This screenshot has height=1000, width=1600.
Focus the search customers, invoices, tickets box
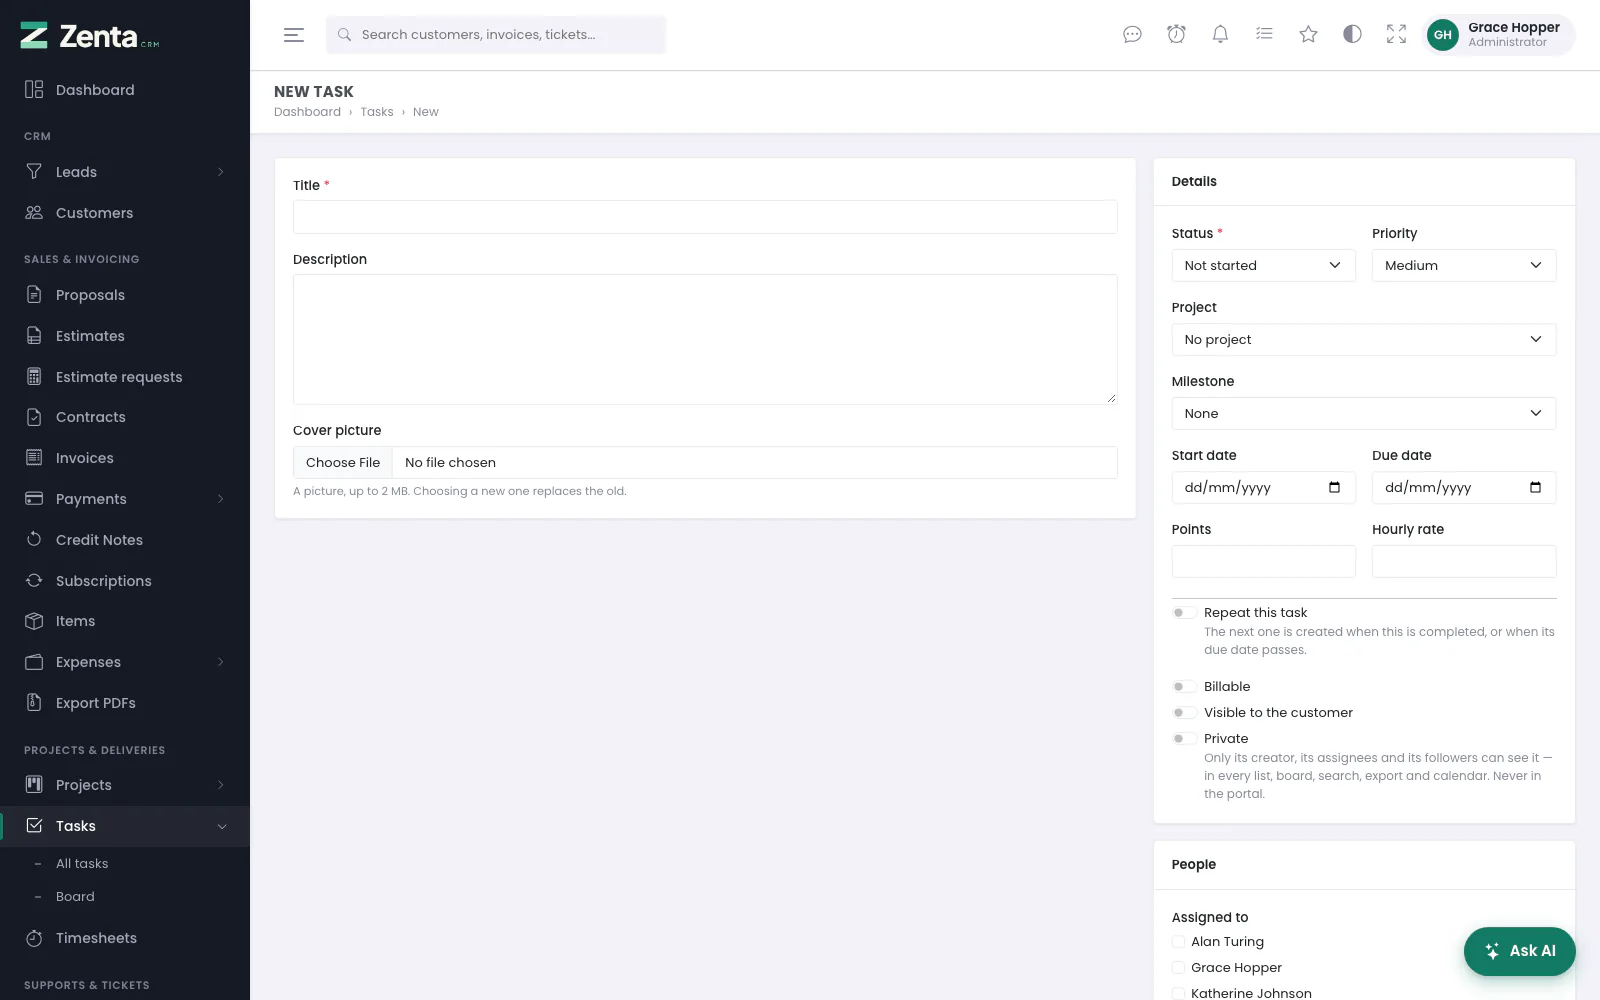coord(496,35)
